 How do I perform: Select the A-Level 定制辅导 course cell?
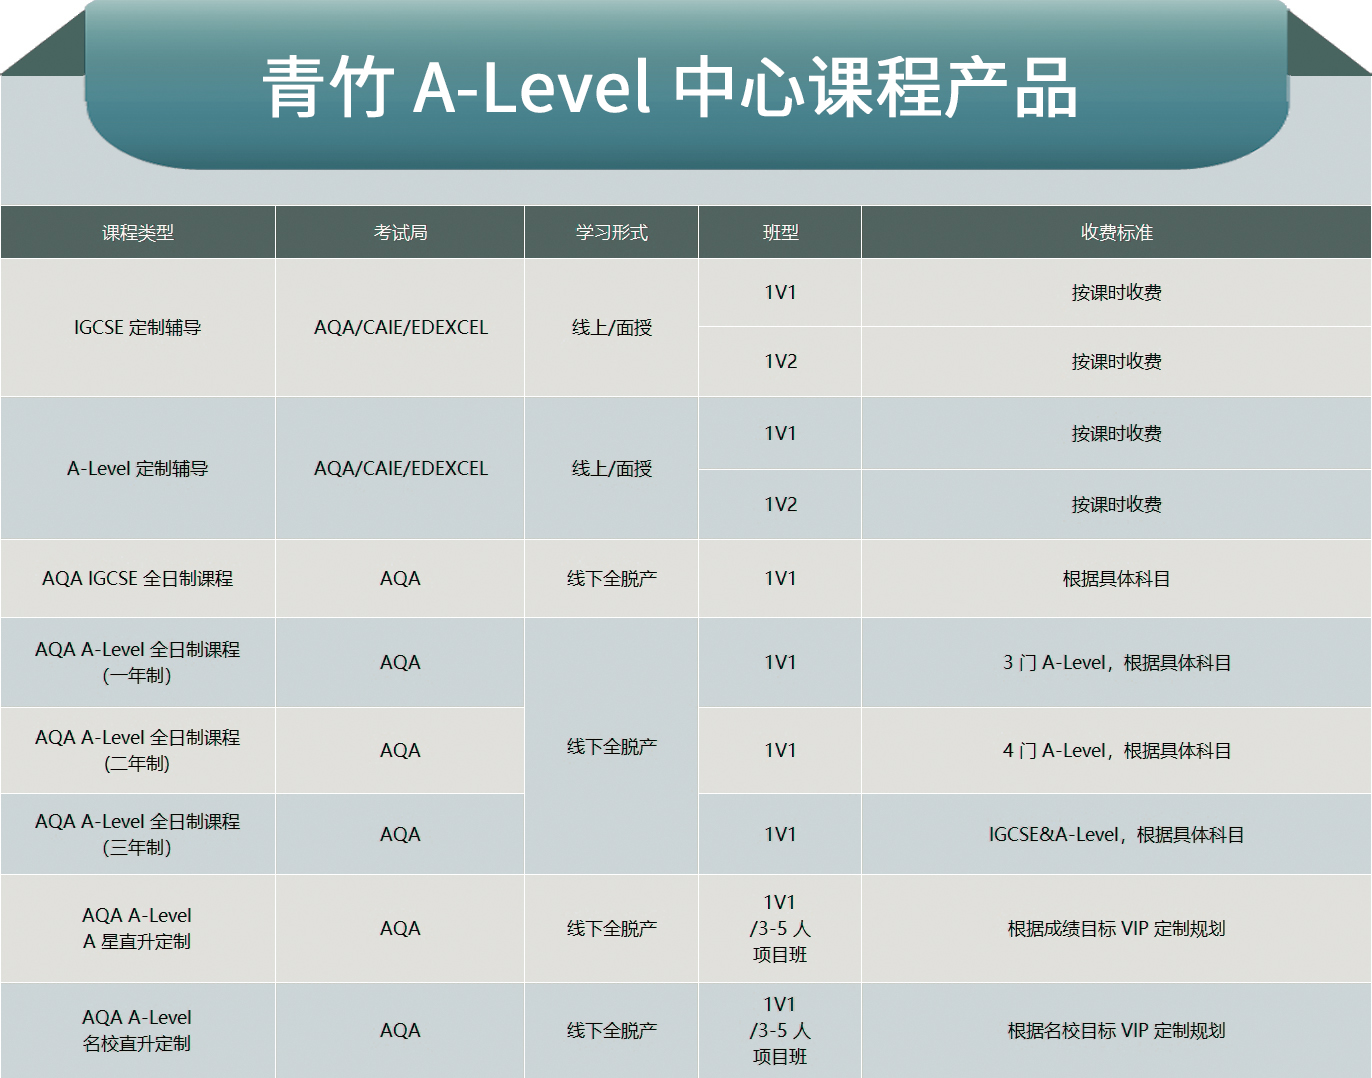coord(138,468)
